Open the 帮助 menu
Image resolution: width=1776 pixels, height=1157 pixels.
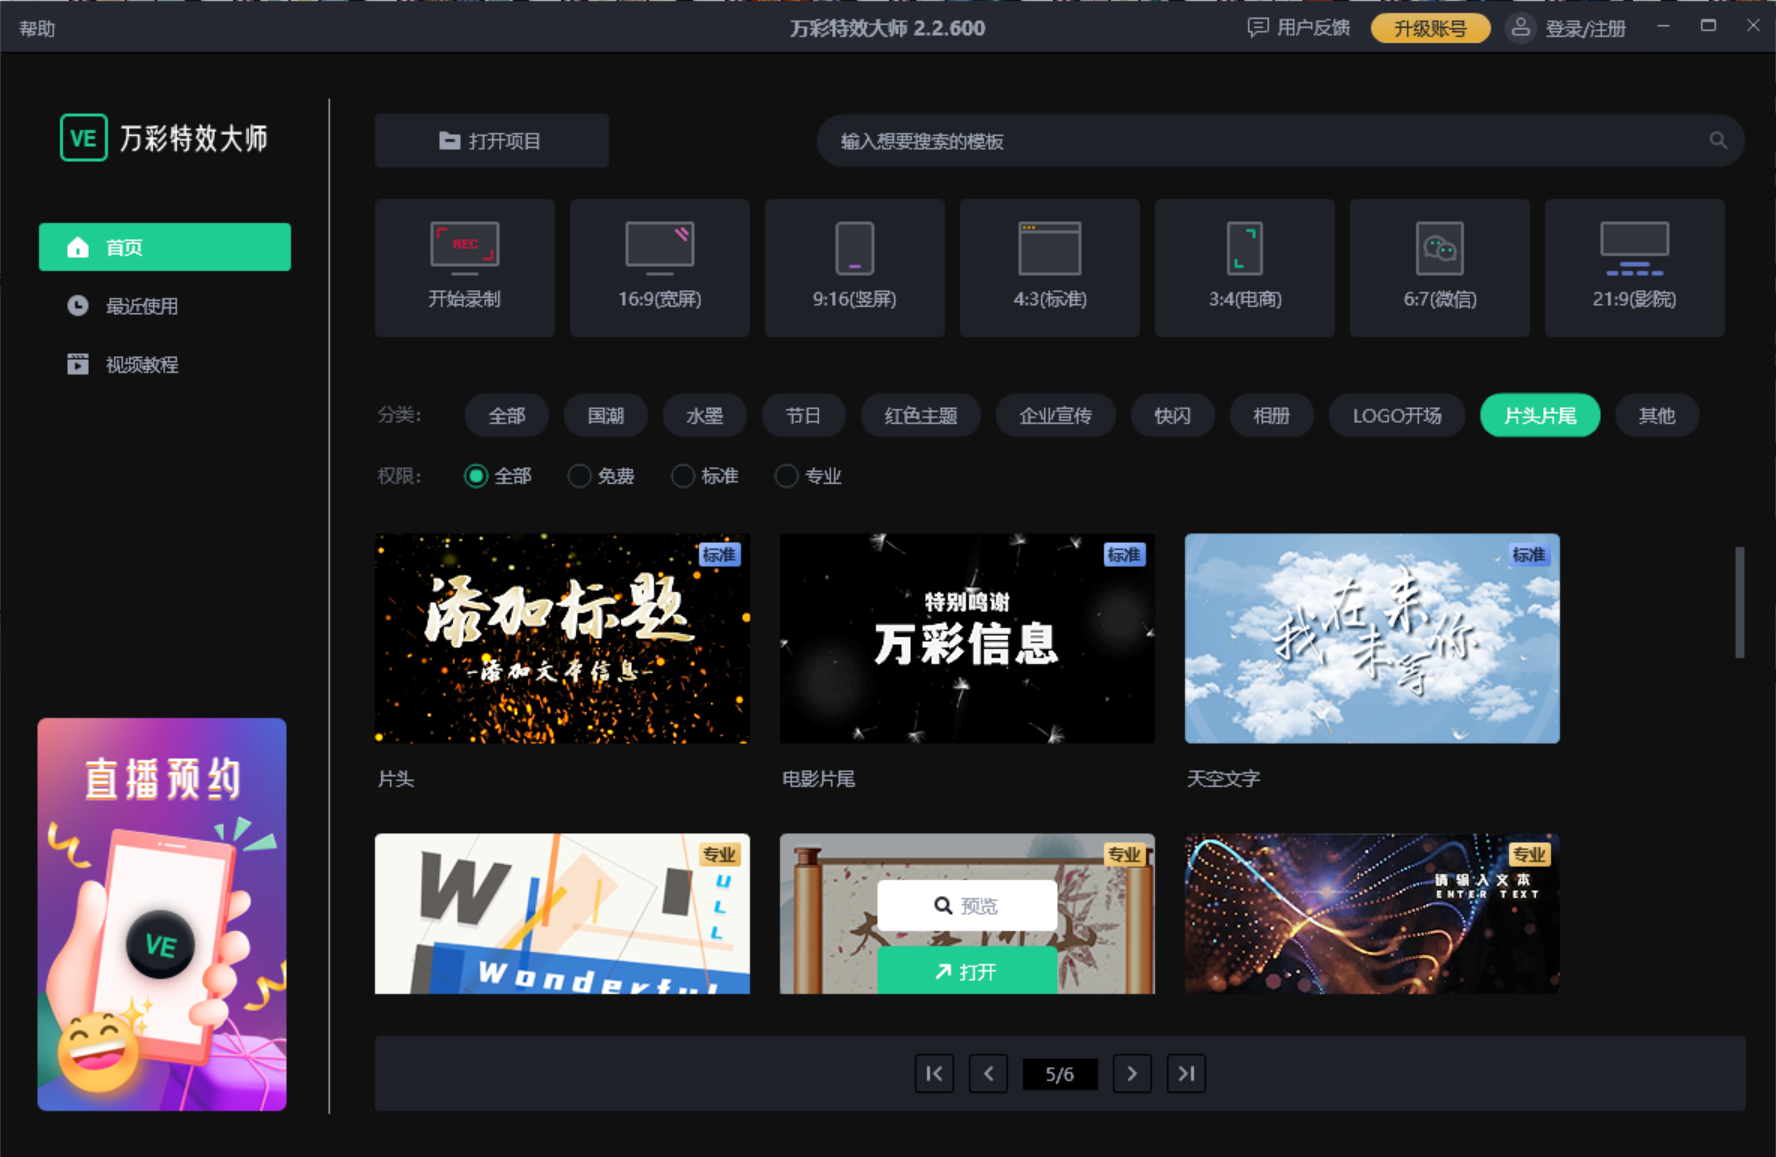pos(36,28)
